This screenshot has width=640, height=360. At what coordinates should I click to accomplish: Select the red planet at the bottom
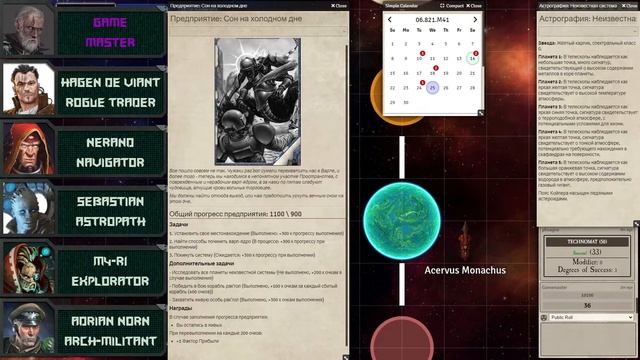[x=402, y=339]
